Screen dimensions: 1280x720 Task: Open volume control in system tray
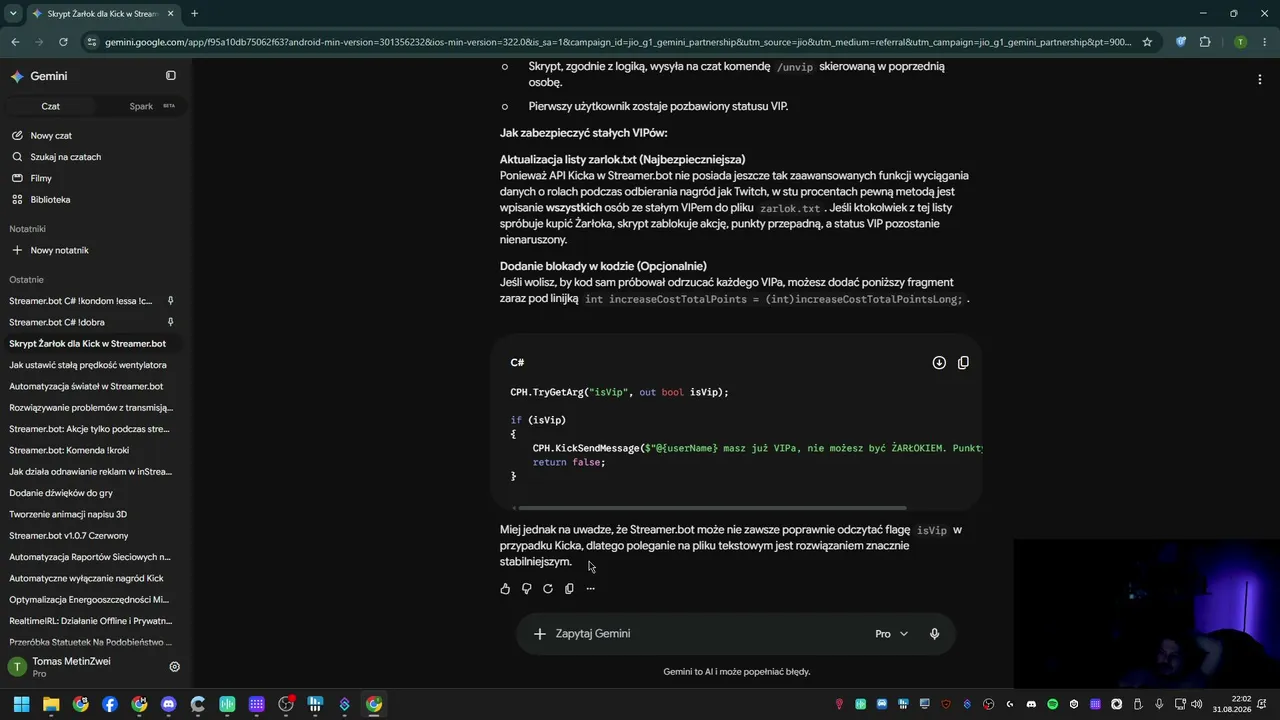coord(1197,705)
